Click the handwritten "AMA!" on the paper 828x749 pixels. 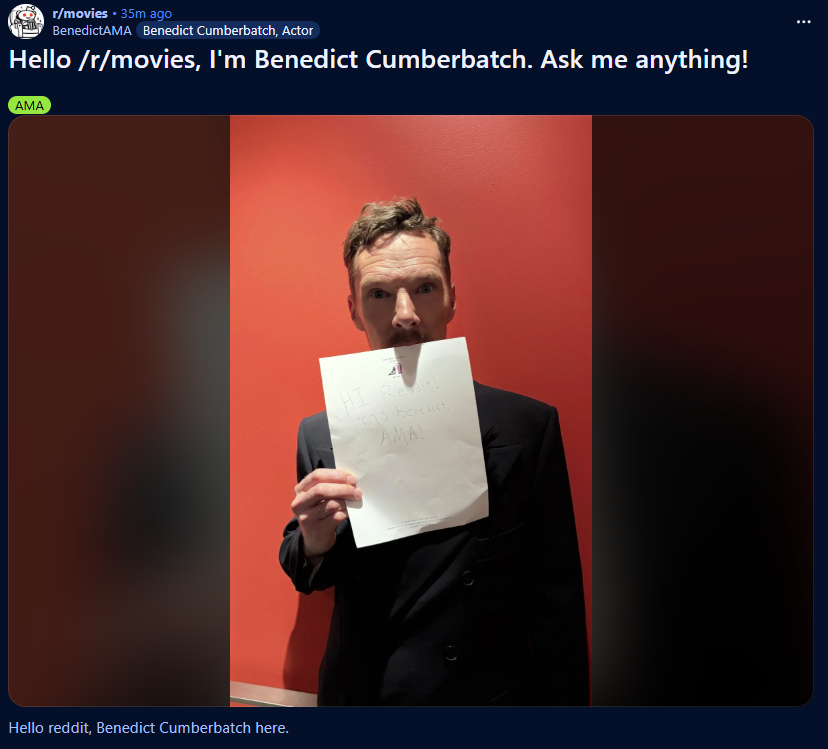tap(402, 436)
